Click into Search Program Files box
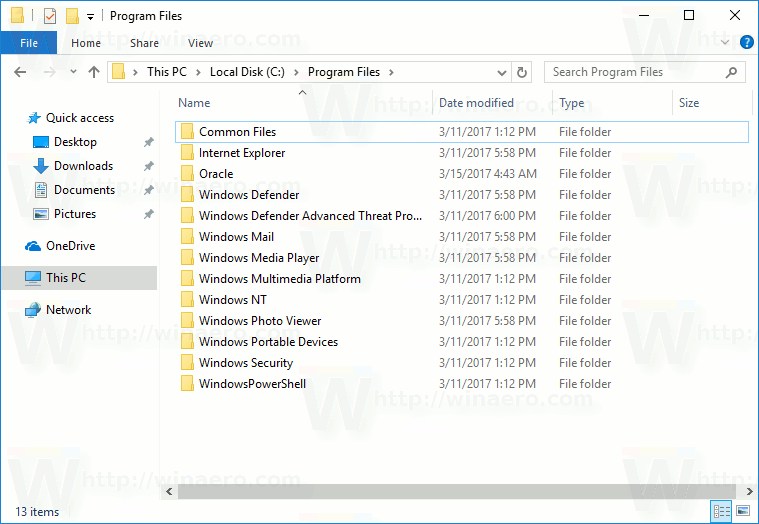 pos(645,72)
